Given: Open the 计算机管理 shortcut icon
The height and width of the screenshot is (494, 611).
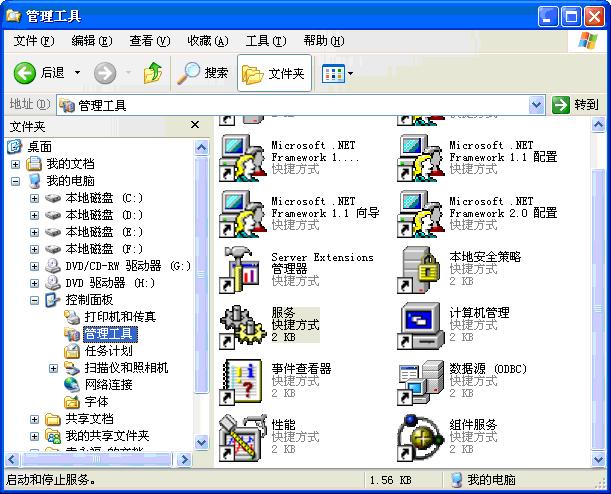Looking at the screenshot, I should click(x=421, y=326).
